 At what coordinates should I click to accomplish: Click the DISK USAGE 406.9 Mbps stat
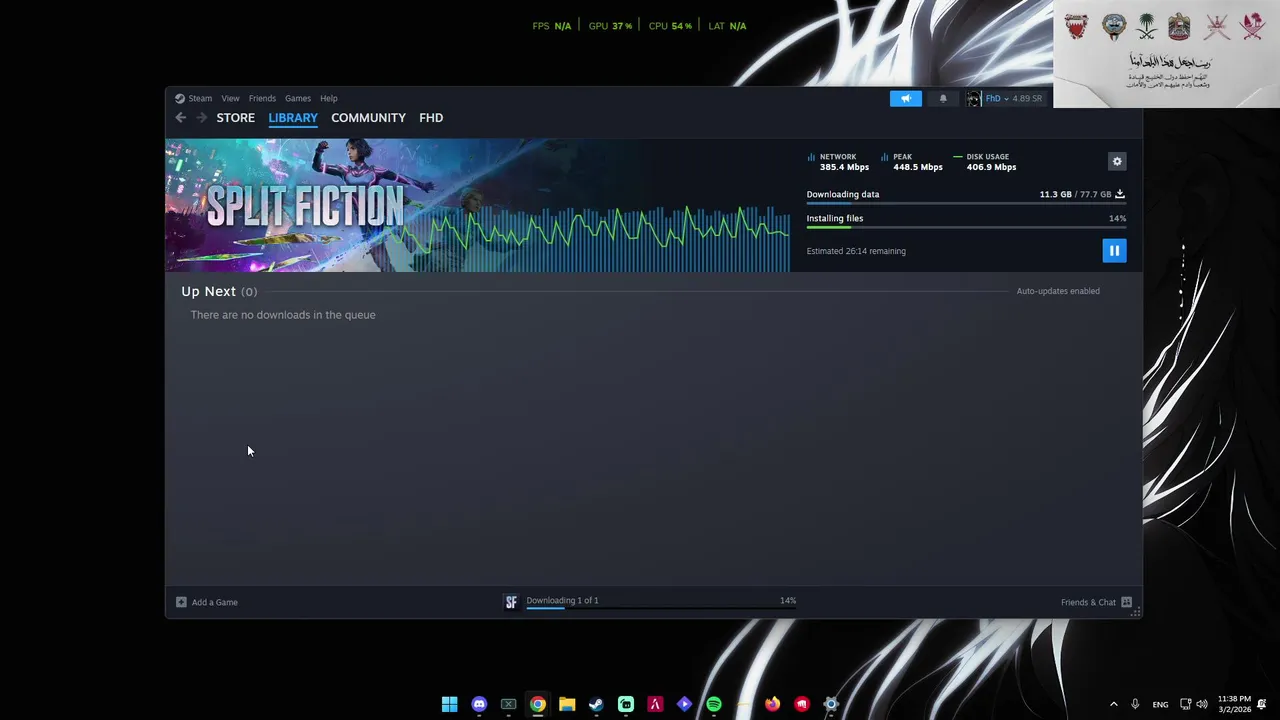coord(985,162)
